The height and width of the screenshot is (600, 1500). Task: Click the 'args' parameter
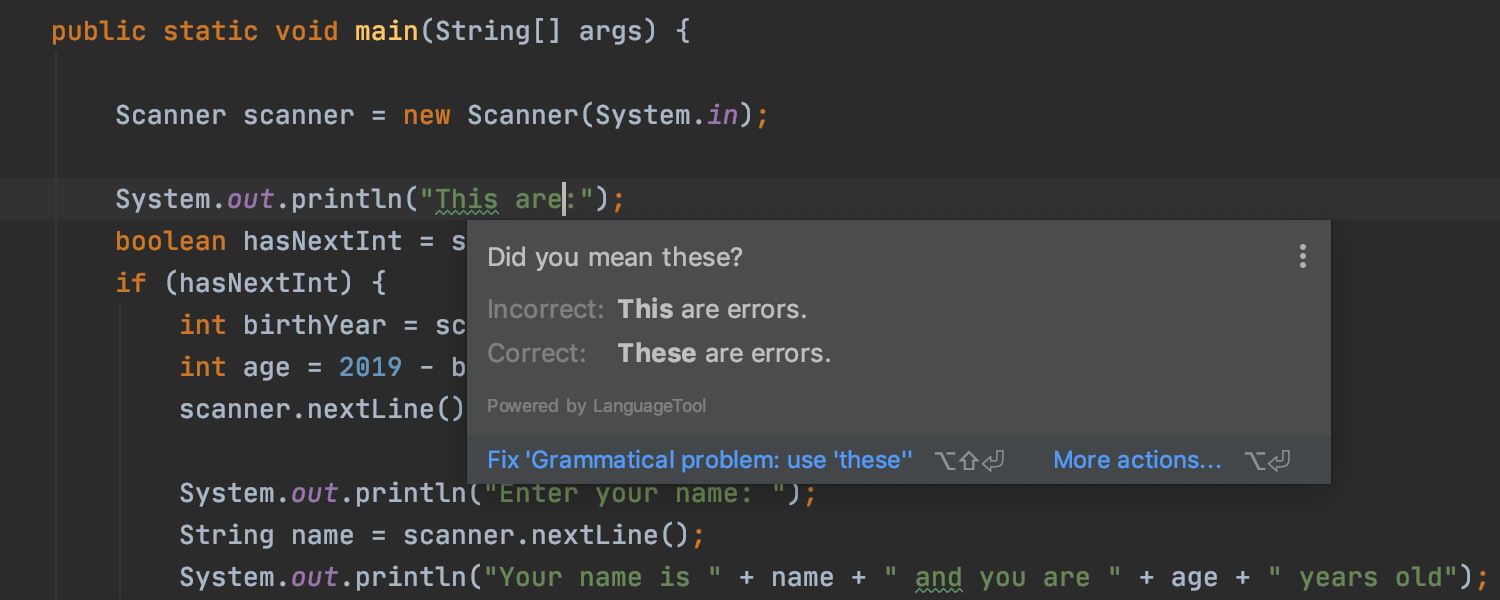pyautogui.click(x=611, y=31)
